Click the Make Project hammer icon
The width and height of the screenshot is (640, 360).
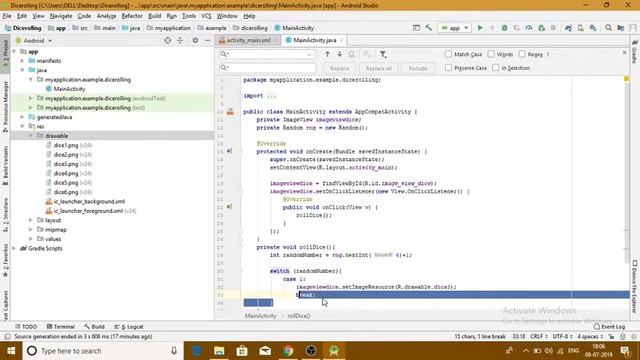click(428, 28)
